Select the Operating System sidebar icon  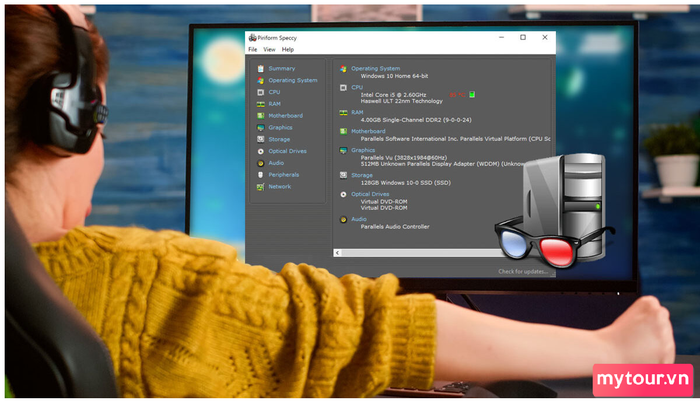(x=260, y=80)
